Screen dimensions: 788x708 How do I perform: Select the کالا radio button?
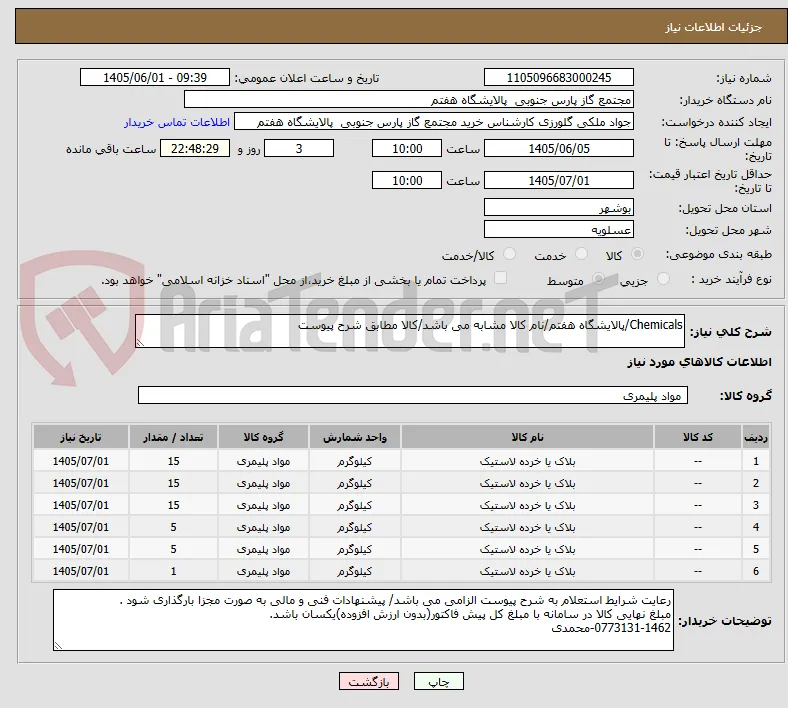[637, 254]
